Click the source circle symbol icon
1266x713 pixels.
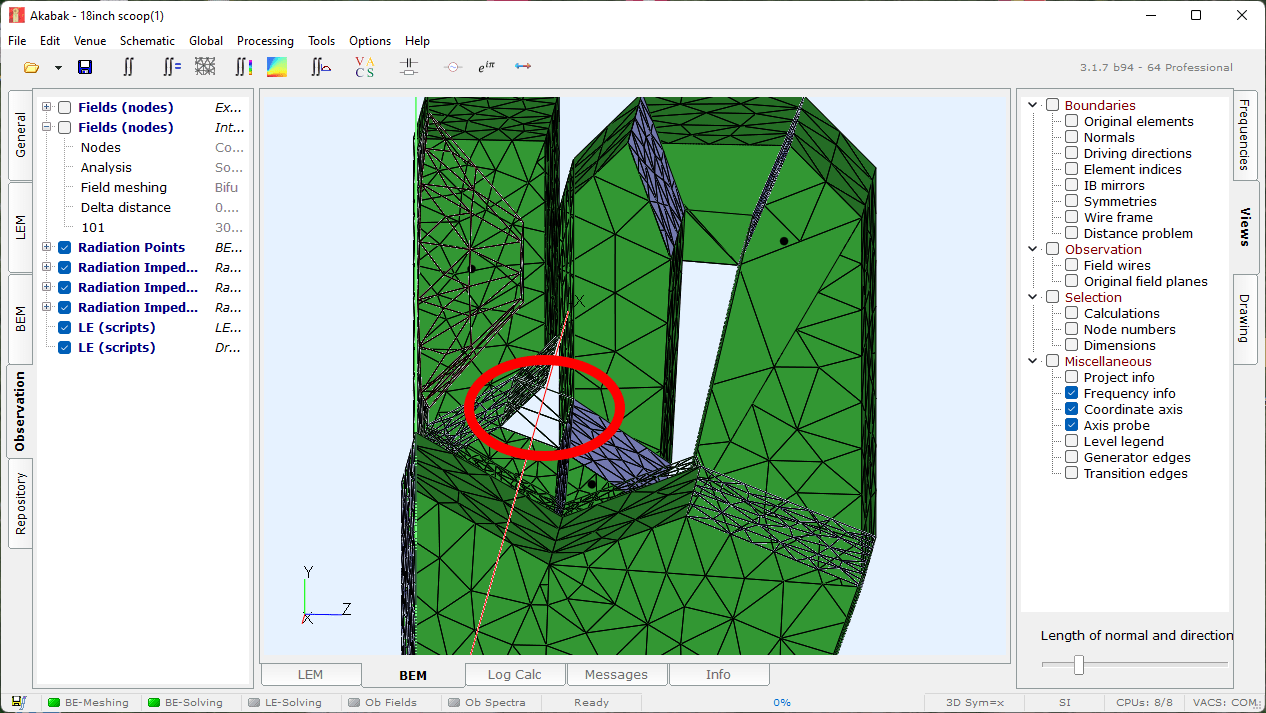coord(452,67)
